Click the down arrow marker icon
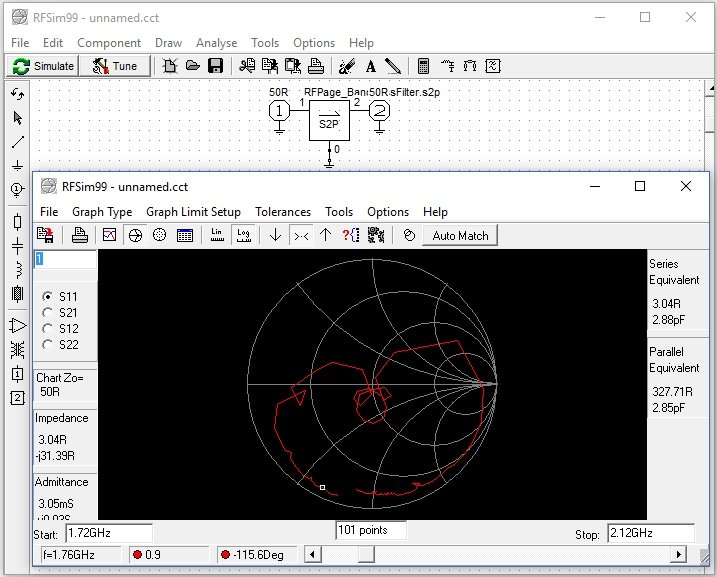Viewport: 717px width, 577px height. tap(275, 235)
